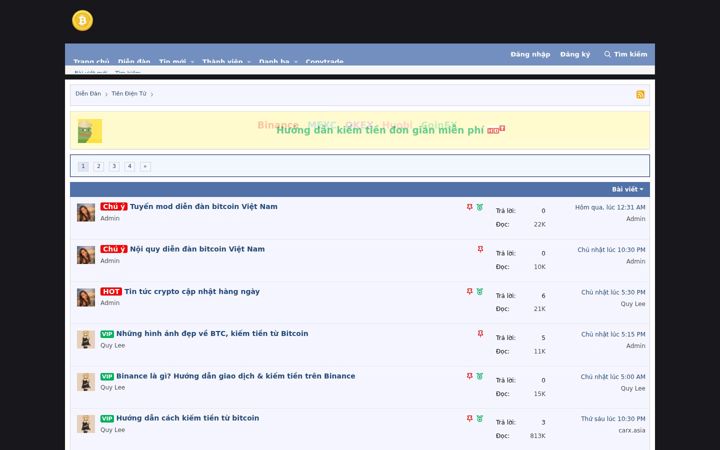720x450 pixels.
Task: Go to page 1
Action: (83, 166)
